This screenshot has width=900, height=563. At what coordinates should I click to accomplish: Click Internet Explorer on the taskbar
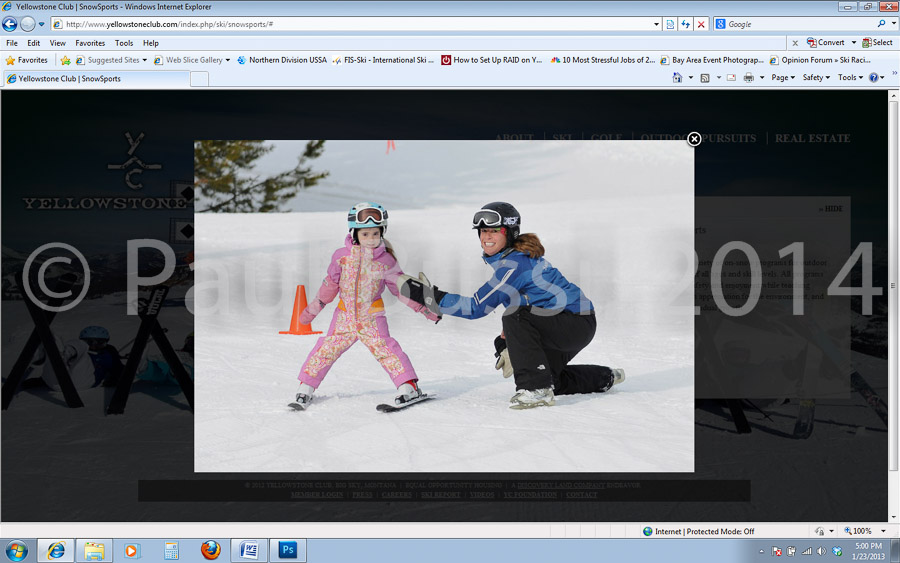coord(56,551)
